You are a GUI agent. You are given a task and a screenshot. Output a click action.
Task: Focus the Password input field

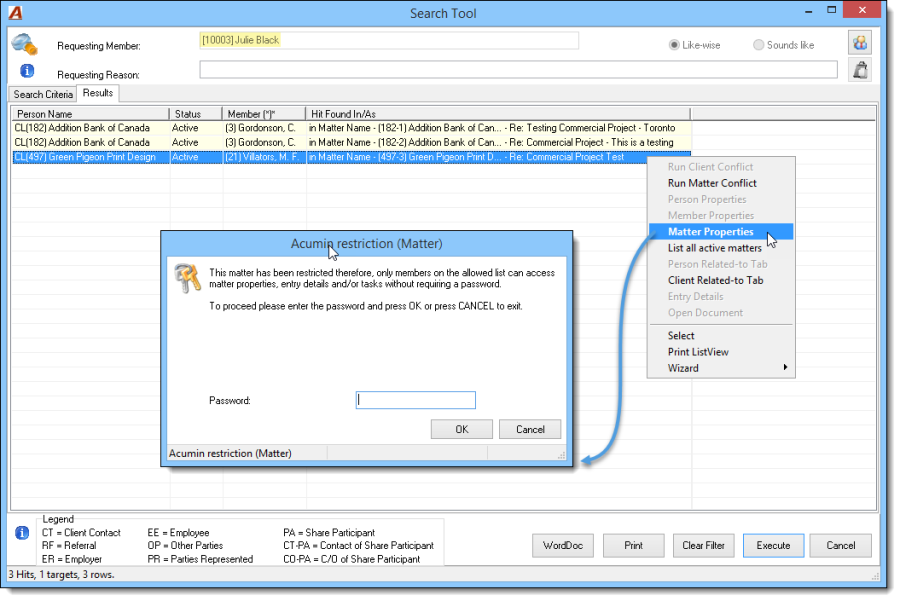point(416,400)
